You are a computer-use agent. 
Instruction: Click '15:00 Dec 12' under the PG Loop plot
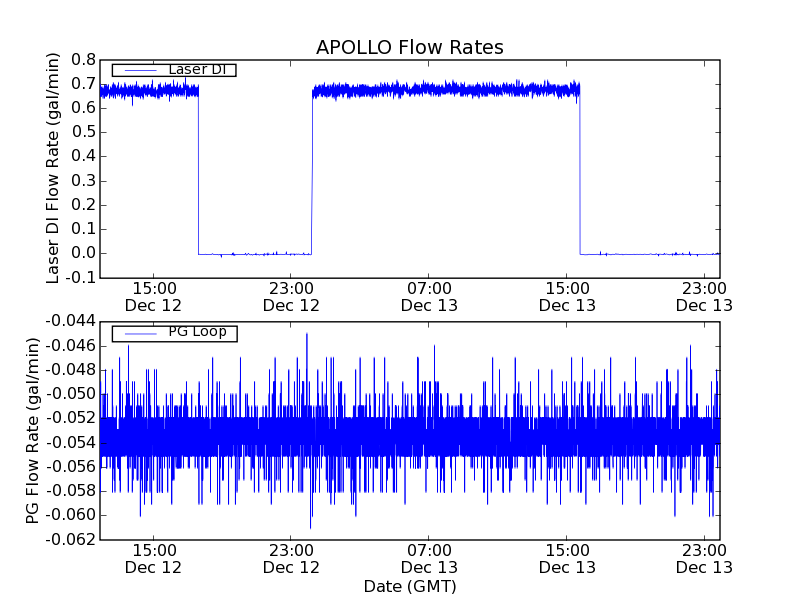coord(154,559)
